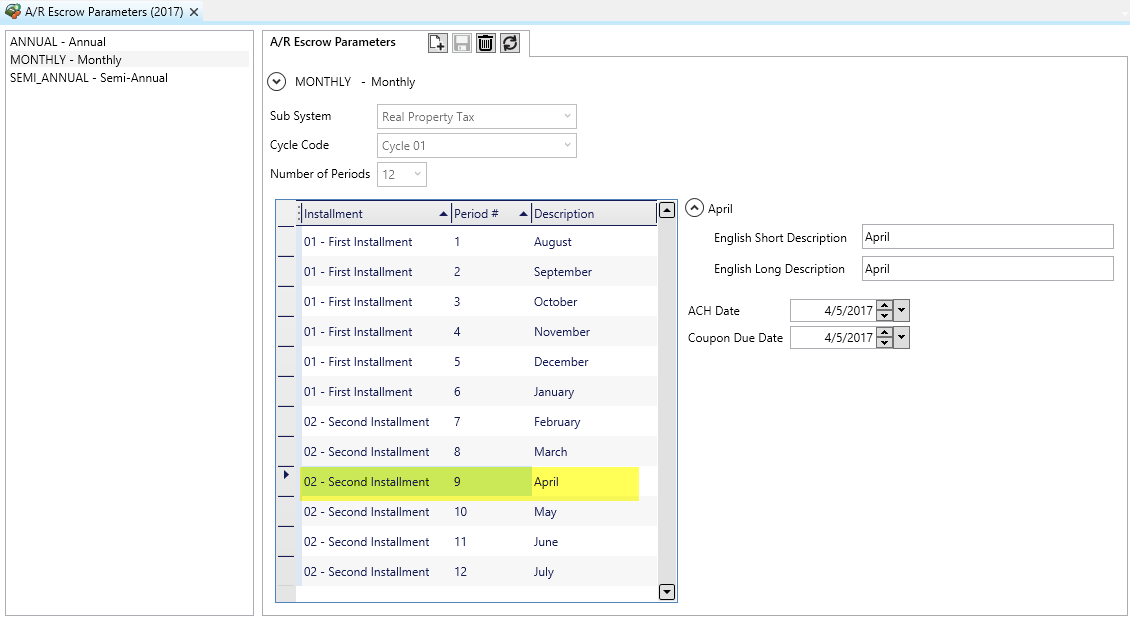Image resolution: width=1130 pixels, height=621 pixels.
Task: Collapse the MONTHLY - Monthly section
Action: [x=277, y=82]
